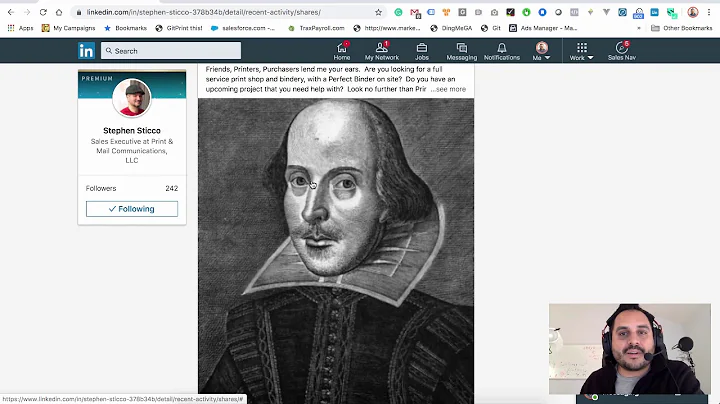View Notifications

(x=501, y=51)
